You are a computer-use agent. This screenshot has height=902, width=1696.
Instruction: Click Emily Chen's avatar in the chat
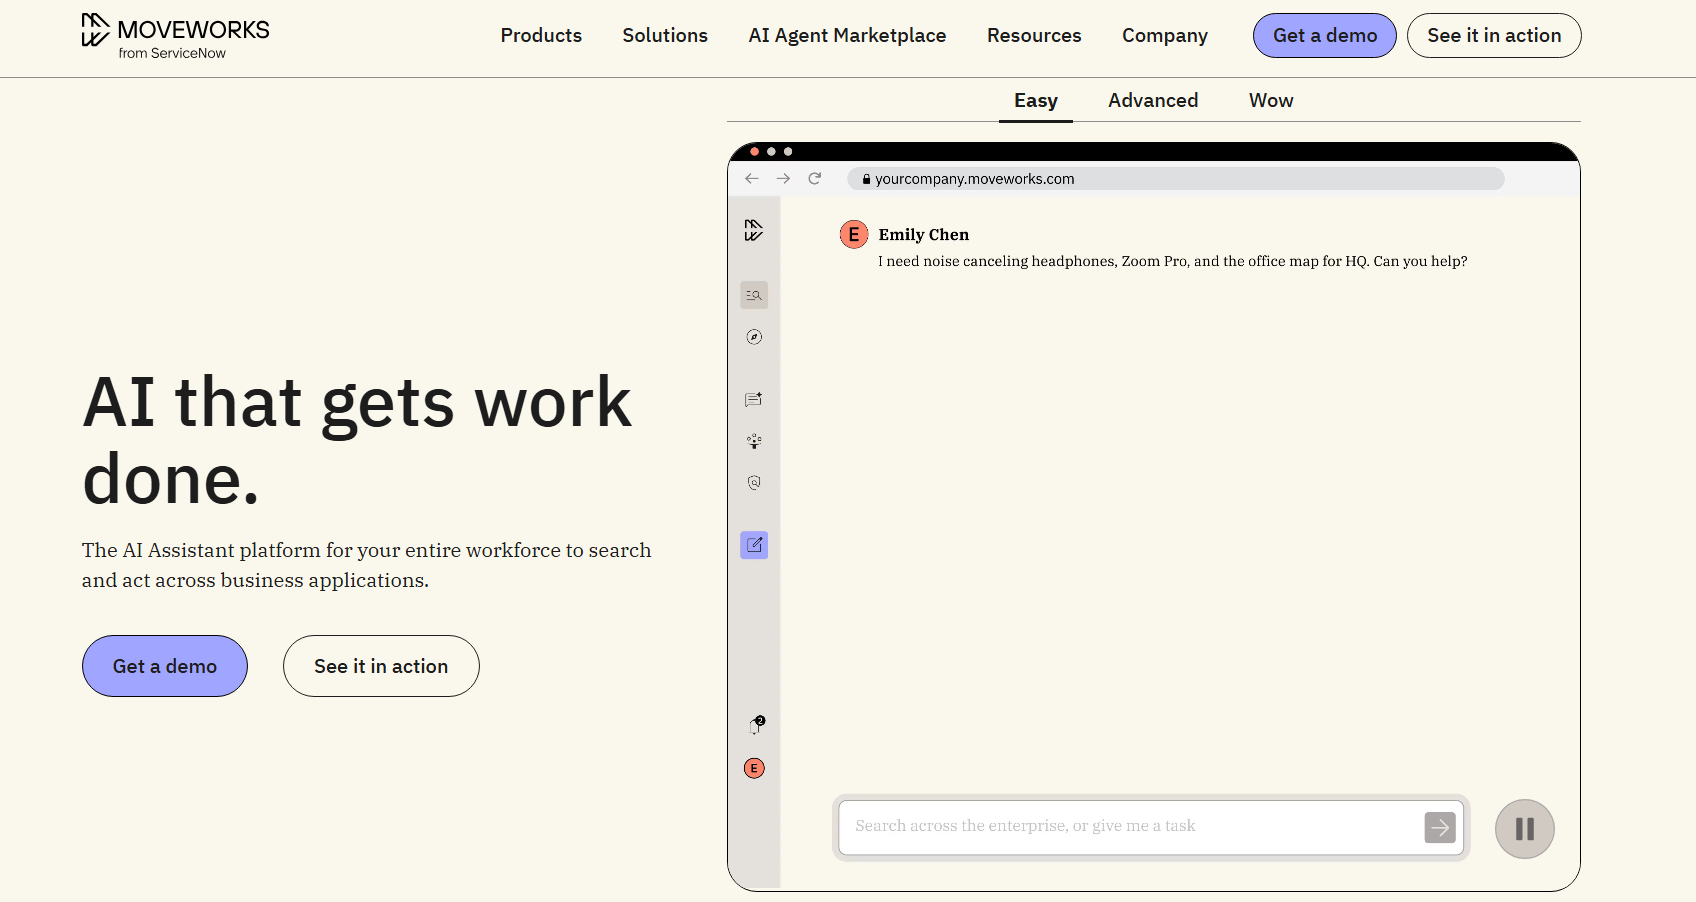tap(854, 235)
